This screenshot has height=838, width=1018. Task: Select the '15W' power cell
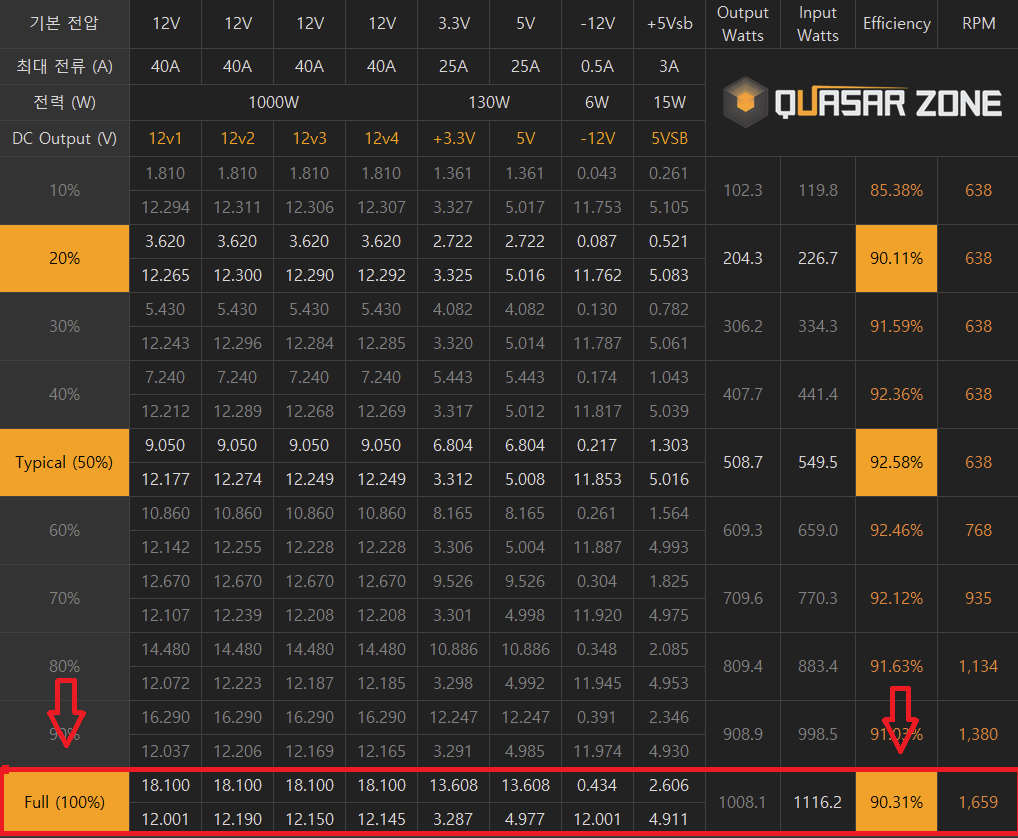coord(669,103)
